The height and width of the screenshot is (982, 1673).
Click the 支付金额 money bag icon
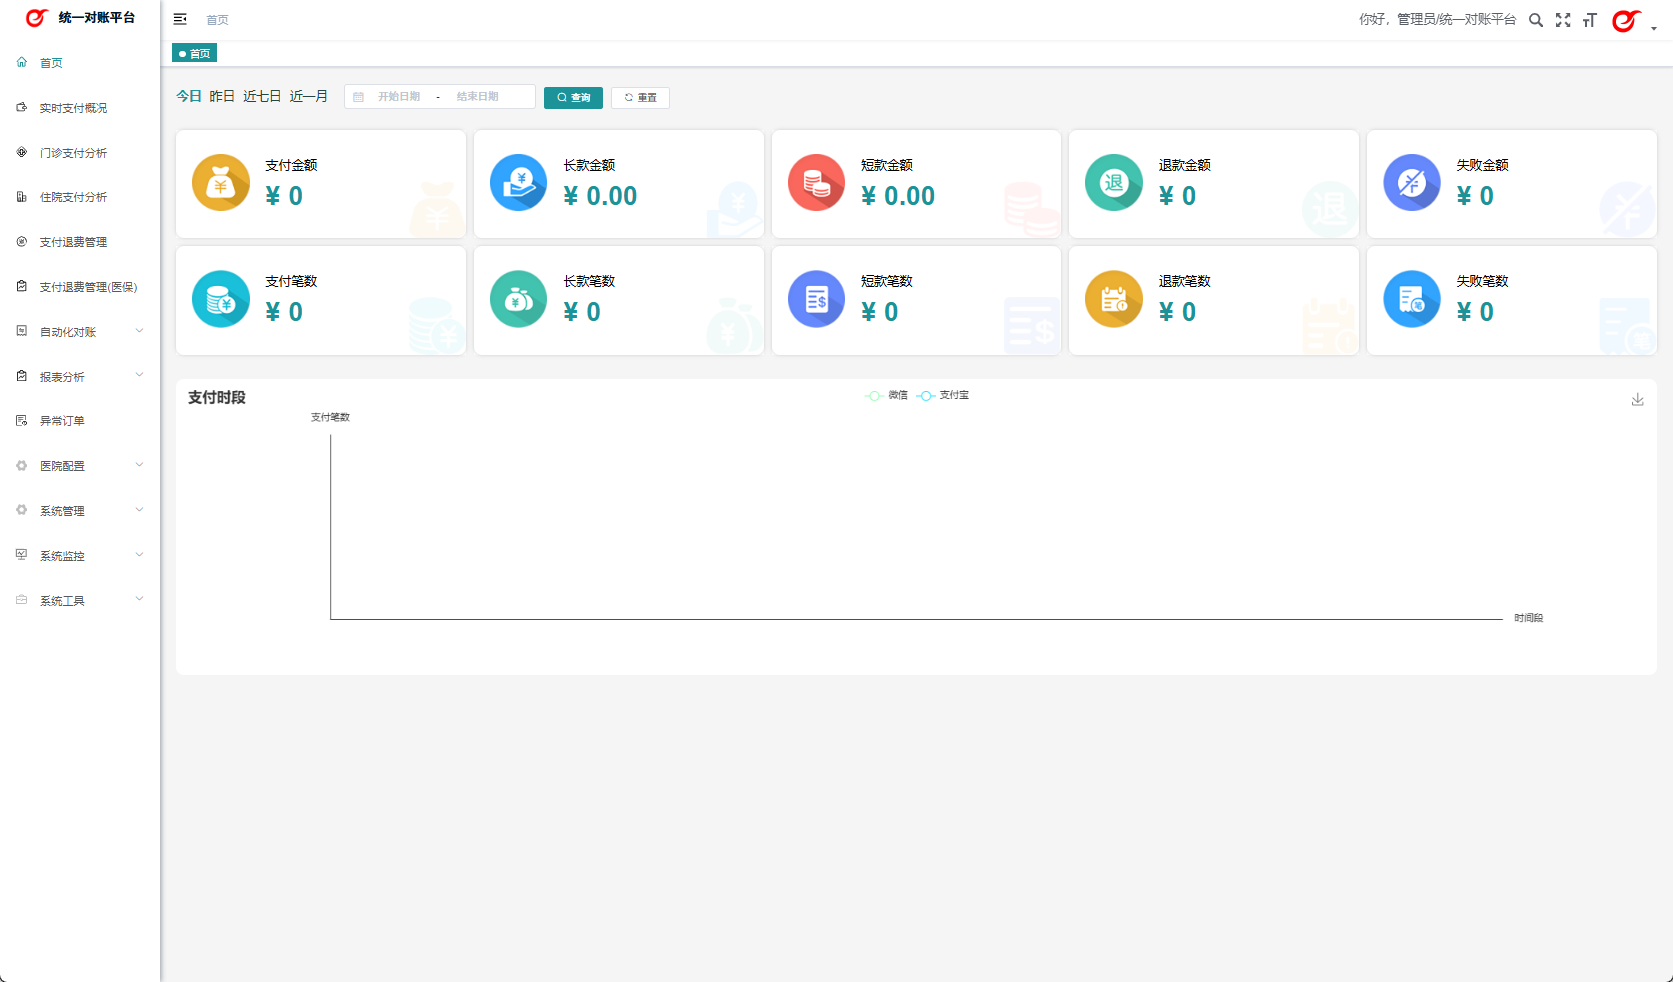(221, 183)
